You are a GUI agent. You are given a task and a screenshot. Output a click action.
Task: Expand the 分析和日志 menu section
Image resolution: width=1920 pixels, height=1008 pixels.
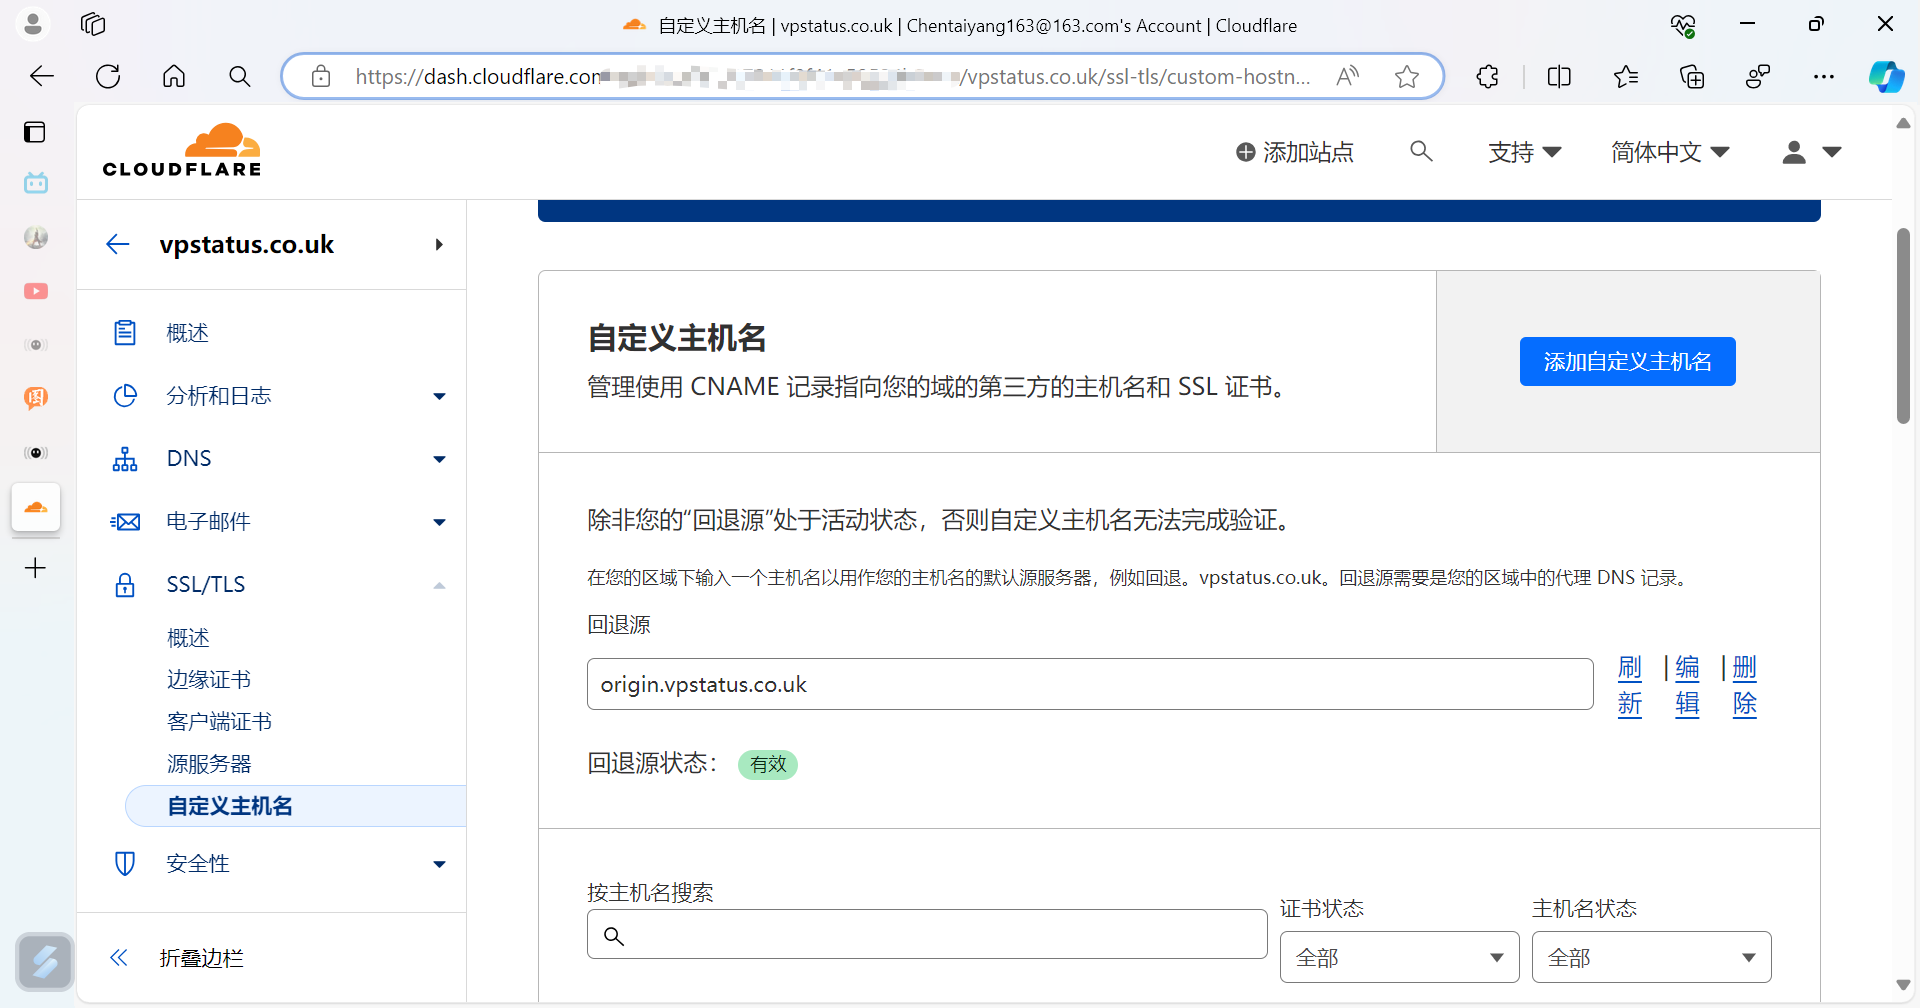point(439,396)
